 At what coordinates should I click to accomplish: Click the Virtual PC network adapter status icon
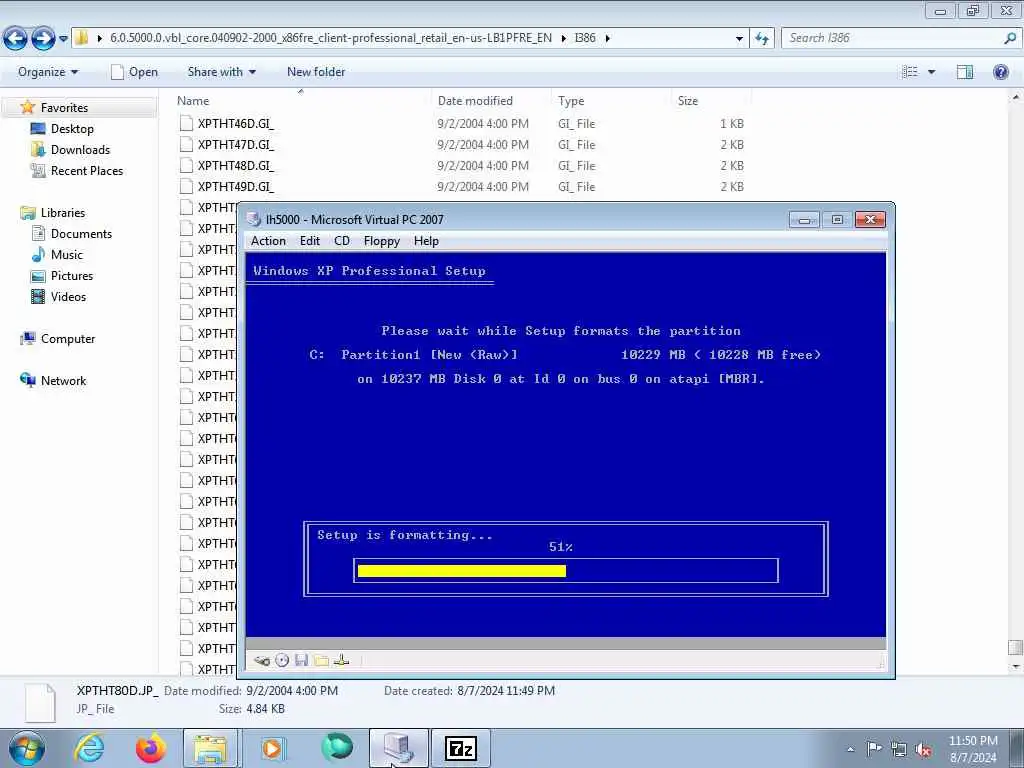click(x=341, y=660)
